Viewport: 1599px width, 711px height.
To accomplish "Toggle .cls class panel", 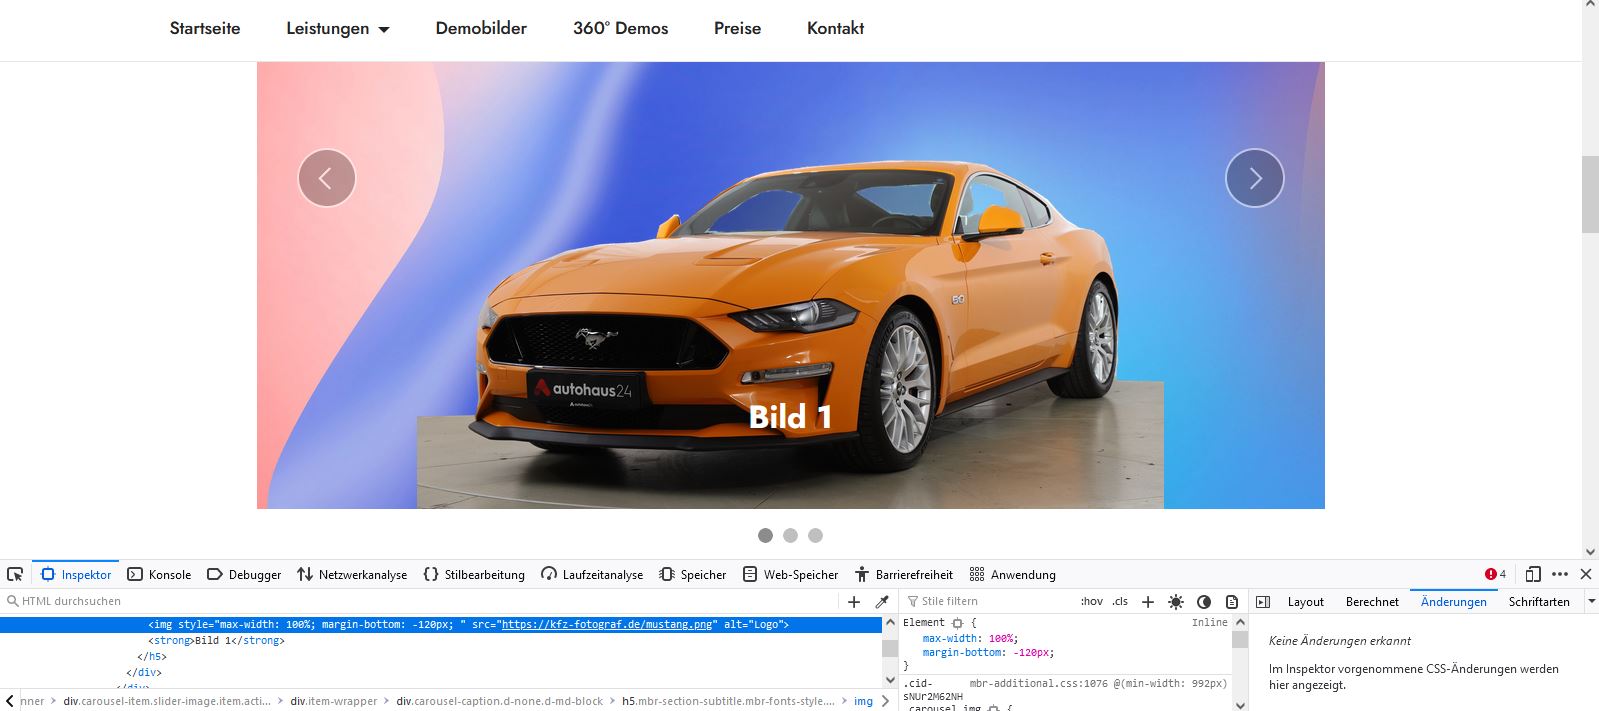I will [1120, 601].
